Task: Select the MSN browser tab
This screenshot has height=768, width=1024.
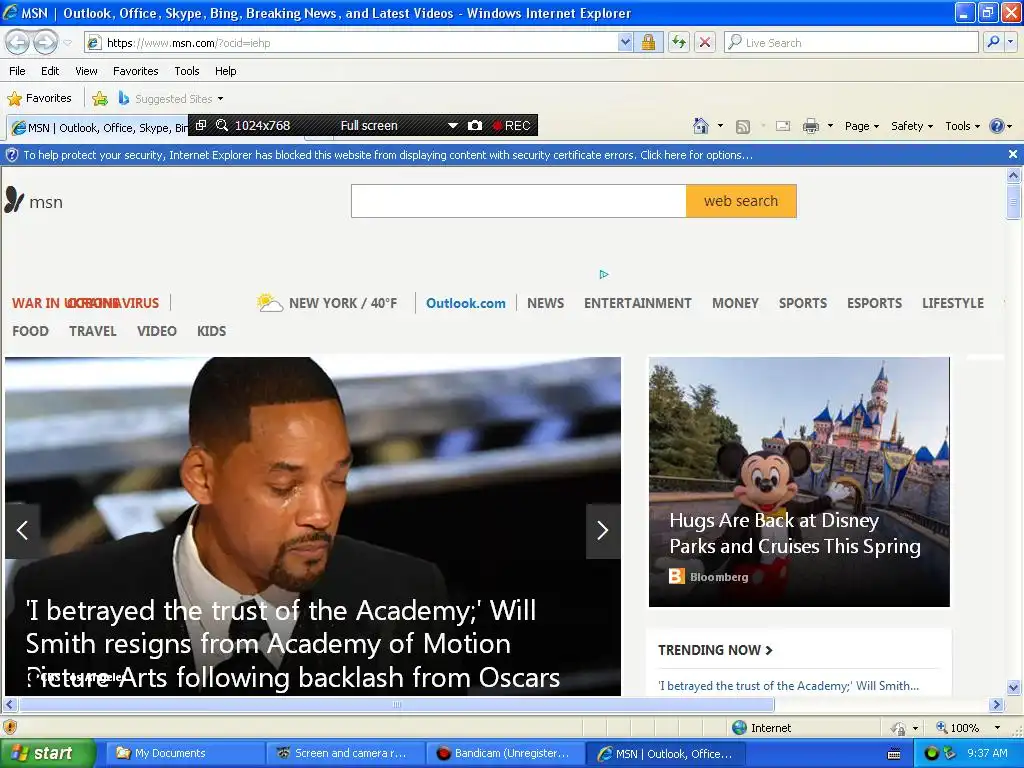Action: tap(98, 127)
